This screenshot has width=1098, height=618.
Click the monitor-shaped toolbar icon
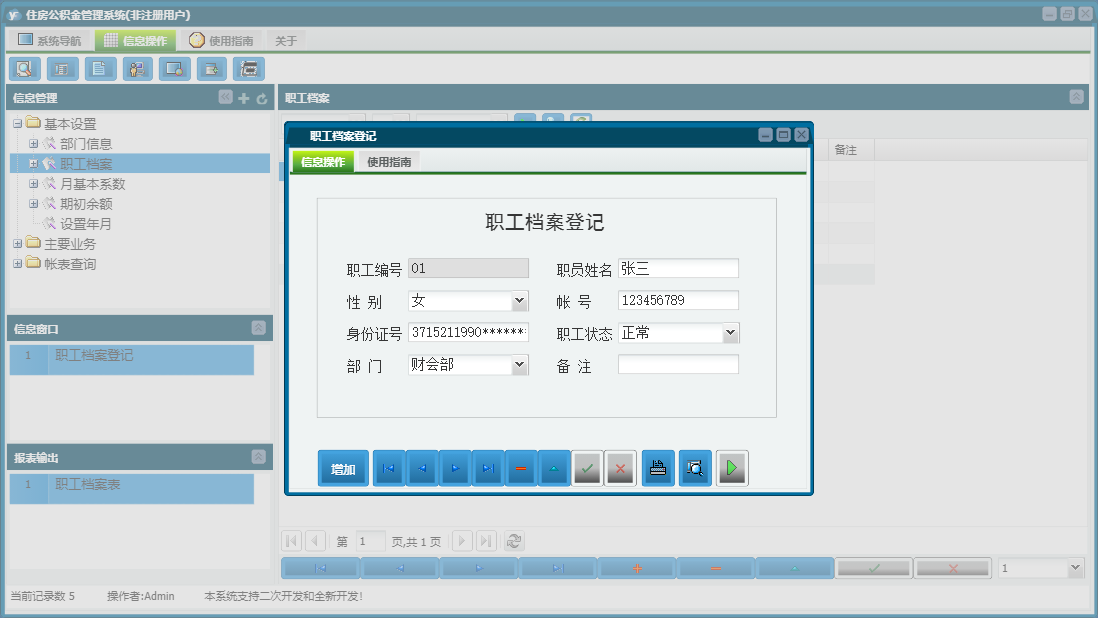(174, 68)
